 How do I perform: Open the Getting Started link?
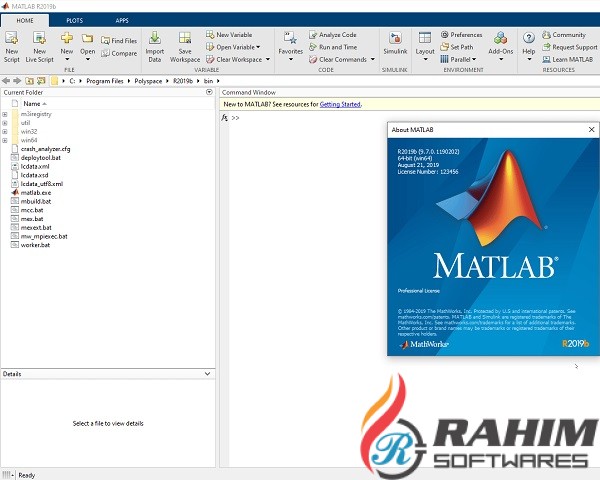pyautogui.click(x=340, y=104)
